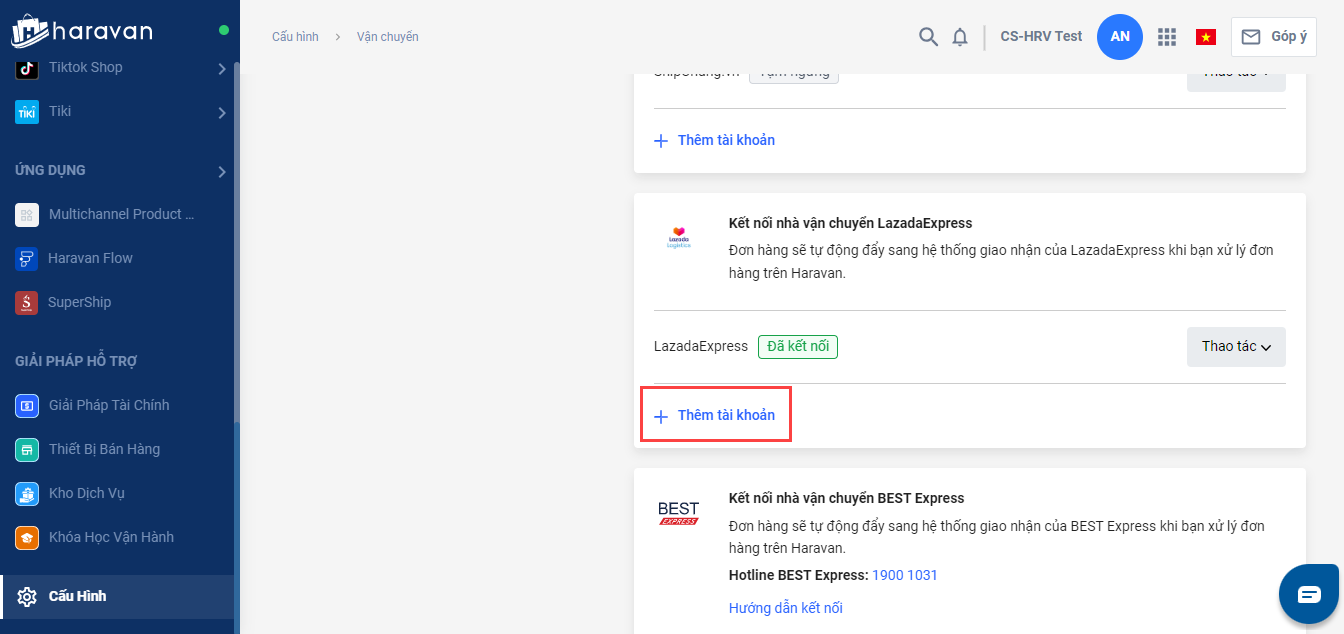Viewport: 1344px width, 634px height.
Task: Open BEST Express Hướng dẫn kết nối link
Action: pos(785,608)
